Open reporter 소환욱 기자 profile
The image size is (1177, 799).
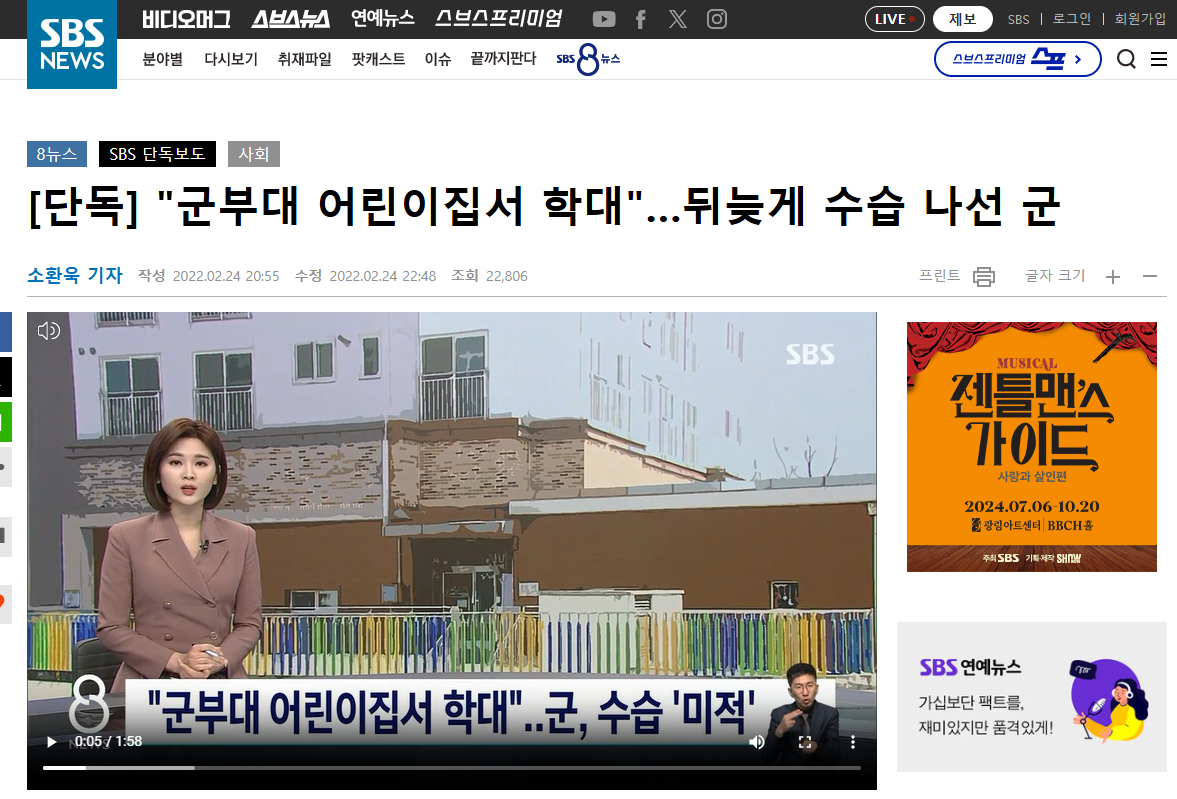(x=75, y=276)
